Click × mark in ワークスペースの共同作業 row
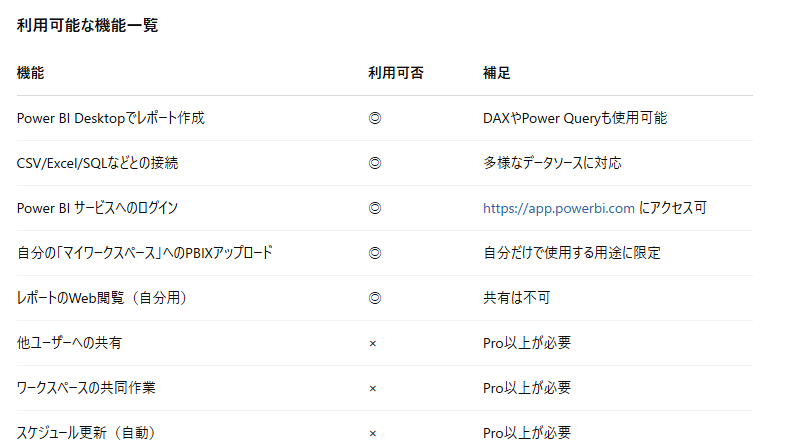This screenshot has height=448, width=808. (x=373, y=388)
